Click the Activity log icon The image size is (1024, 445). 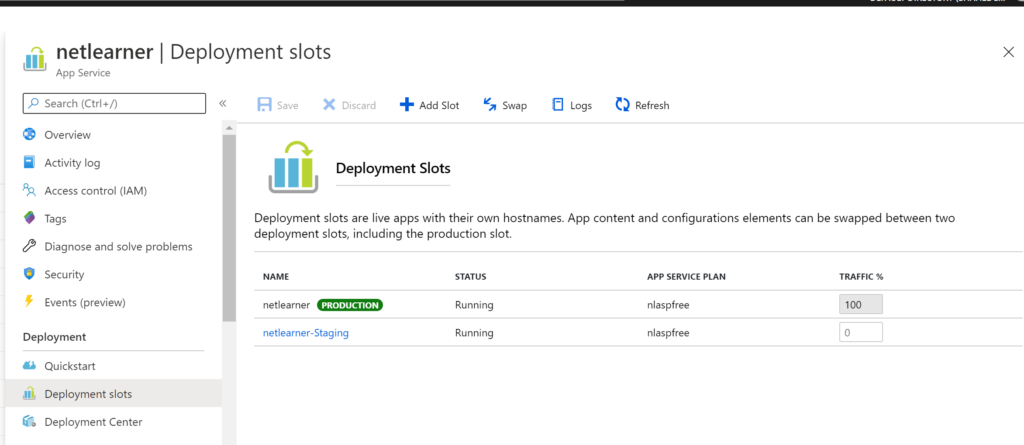29,162
